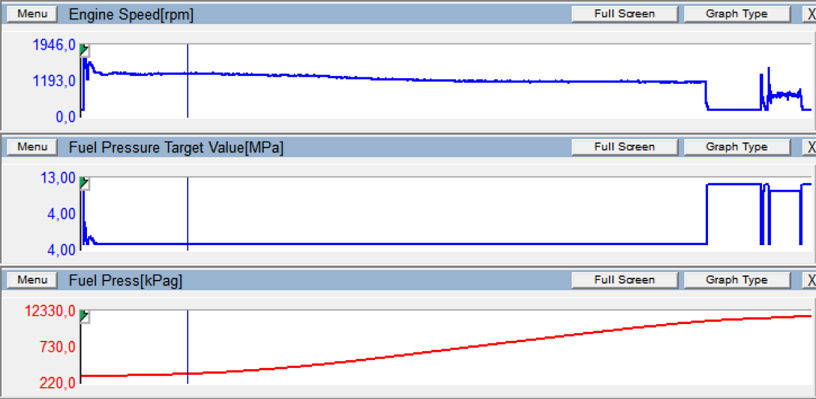Select the vertical cursor line in Fuel Pressure Target graph
Image resolution: width=816 pixels, height=399 pixels.
(x=187, y=214)
